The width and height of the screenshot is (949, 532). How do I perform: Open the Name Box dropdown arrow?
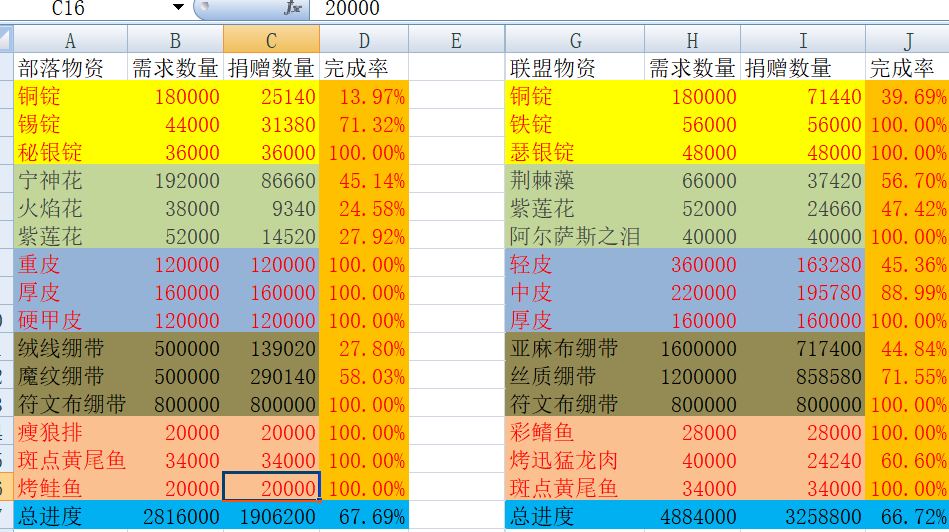pos(178,8)
